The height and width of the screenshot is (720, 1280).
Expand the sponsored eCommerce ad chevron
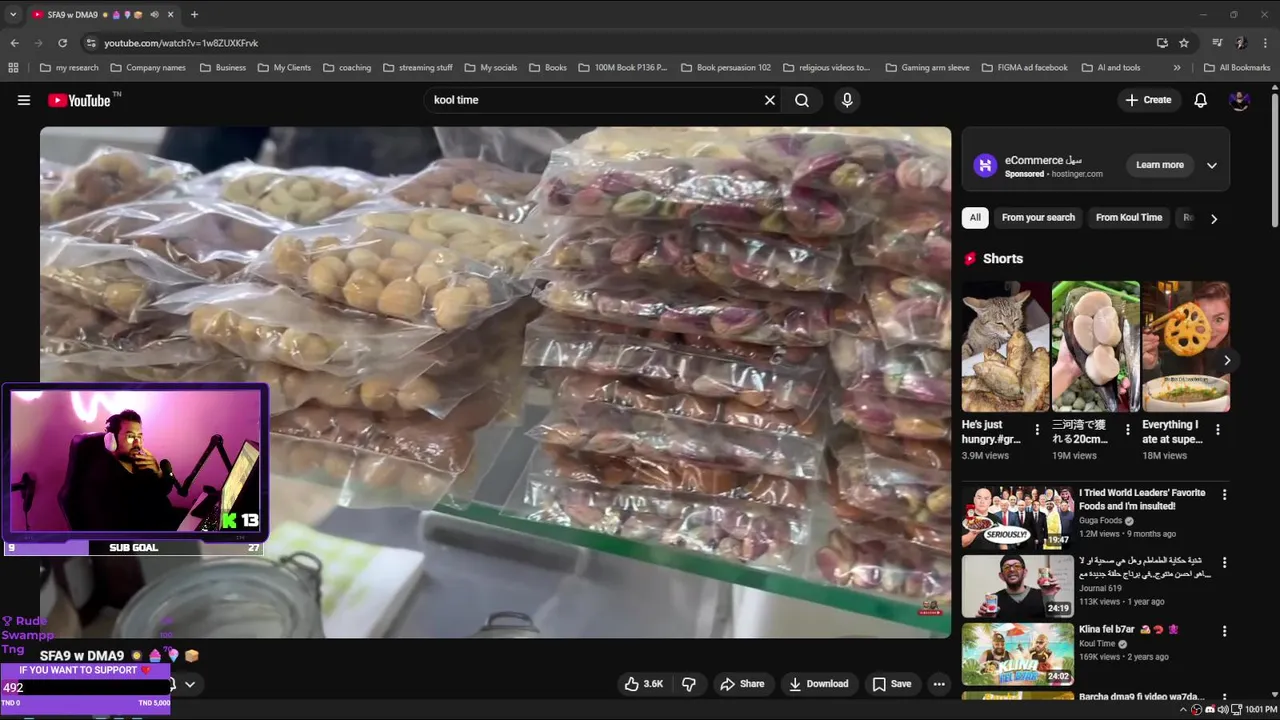[1211, 165]
